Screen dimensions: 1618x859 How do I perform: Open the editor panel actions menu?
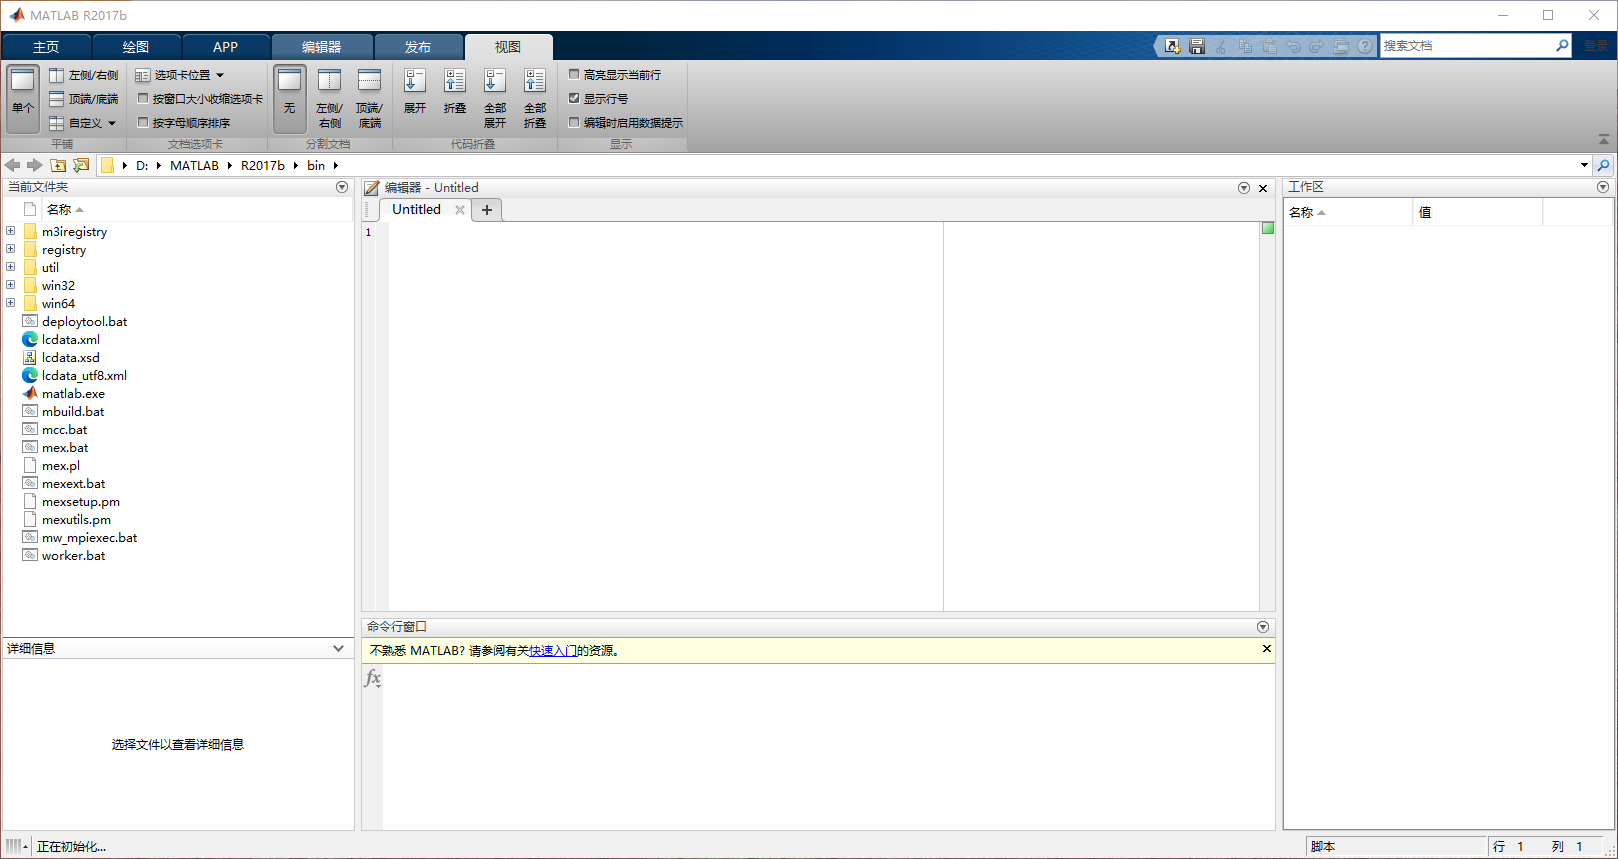(x=1244, y=188)
